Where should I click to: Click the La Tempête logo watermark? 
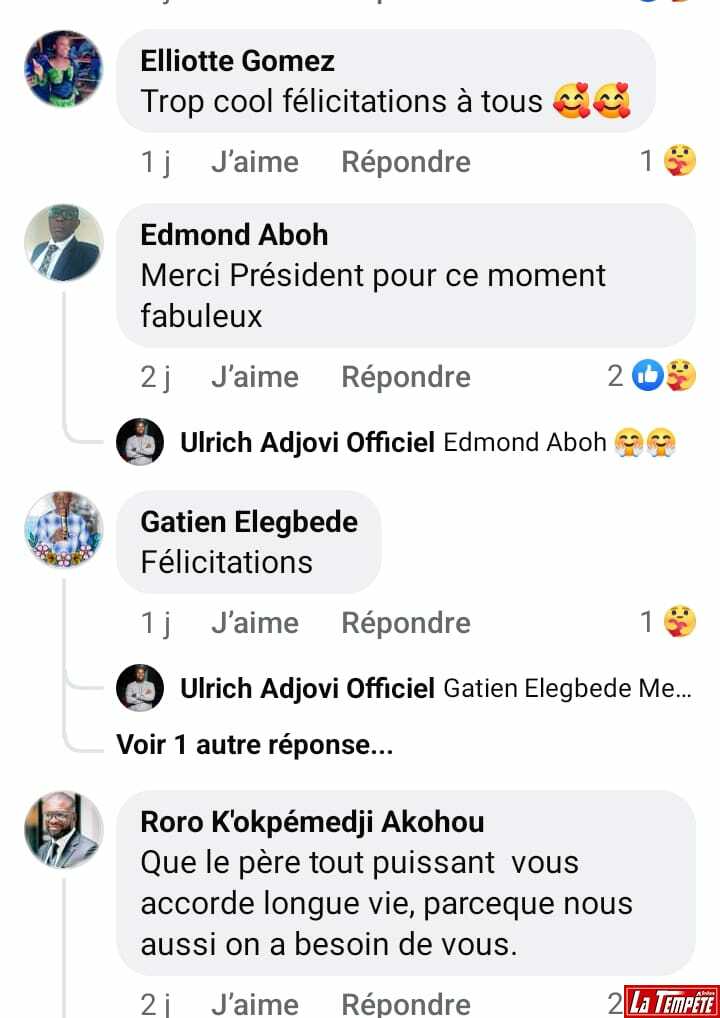point(671,1000)
